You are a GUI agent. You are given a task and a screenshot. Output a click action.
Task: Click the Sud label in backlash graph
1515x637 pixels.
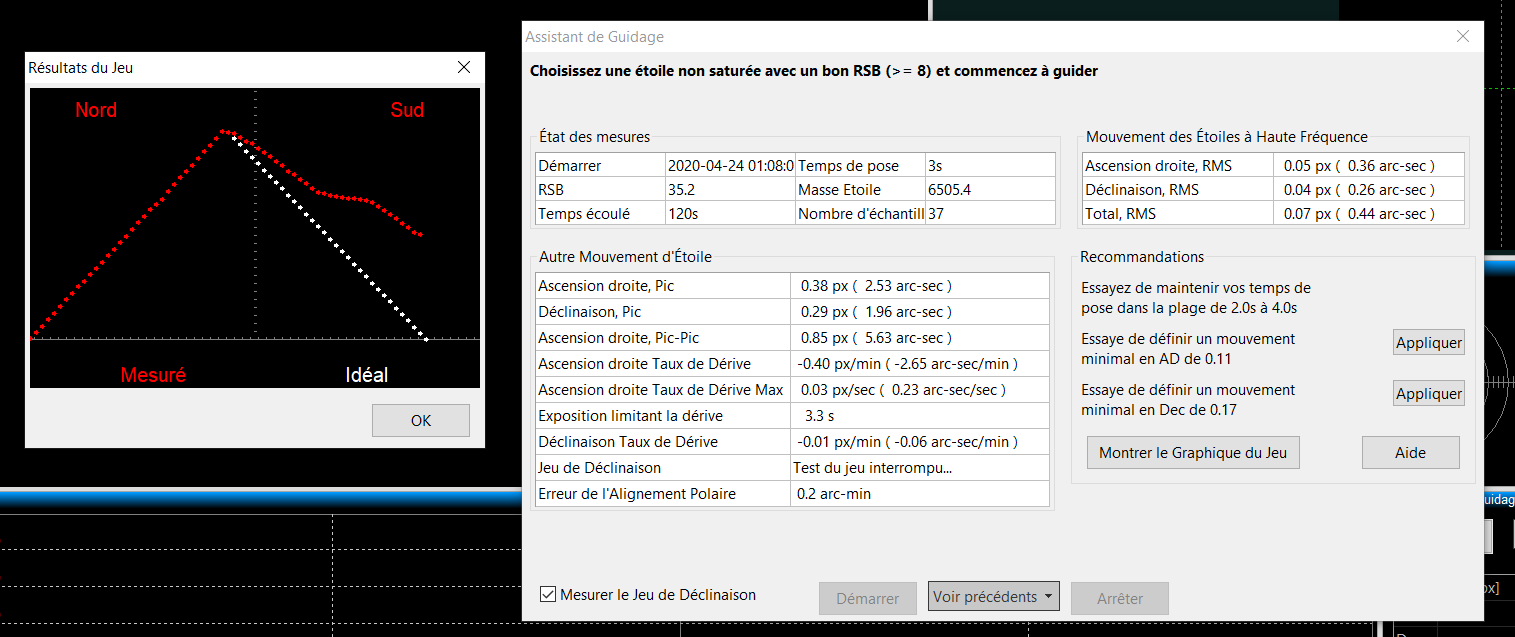[407, 110]
